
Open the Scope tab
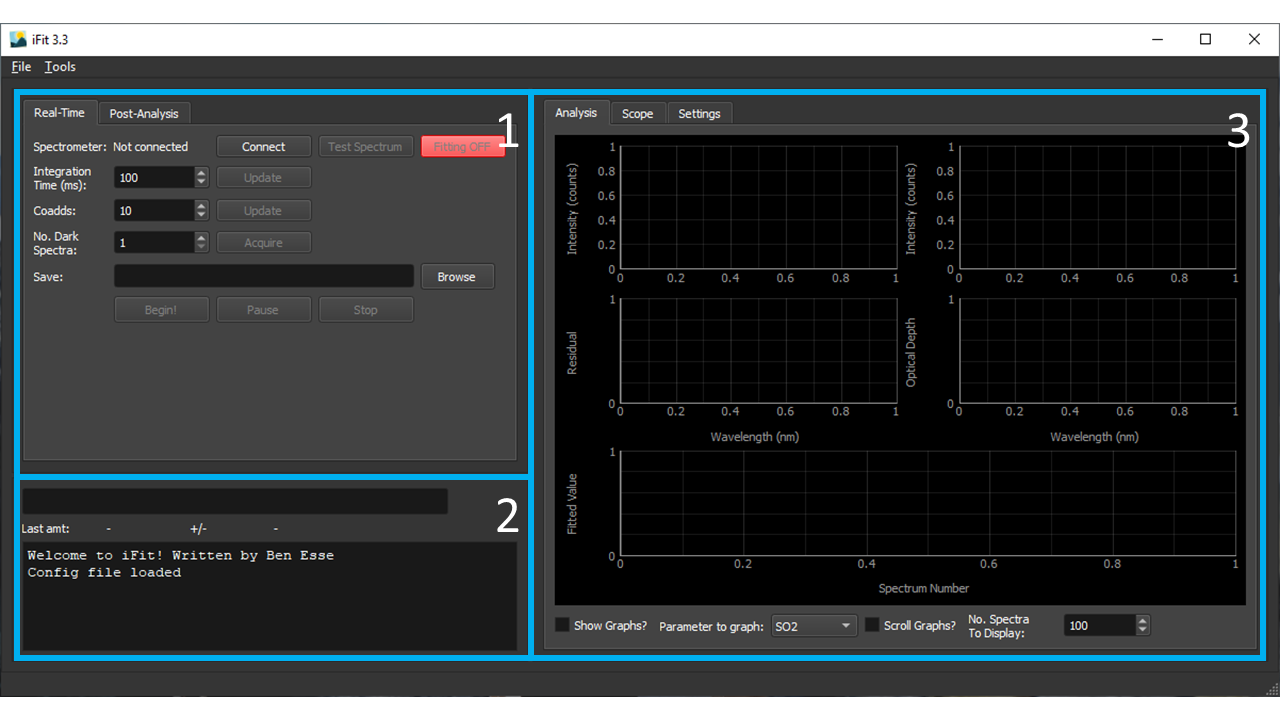pos(637,114)
